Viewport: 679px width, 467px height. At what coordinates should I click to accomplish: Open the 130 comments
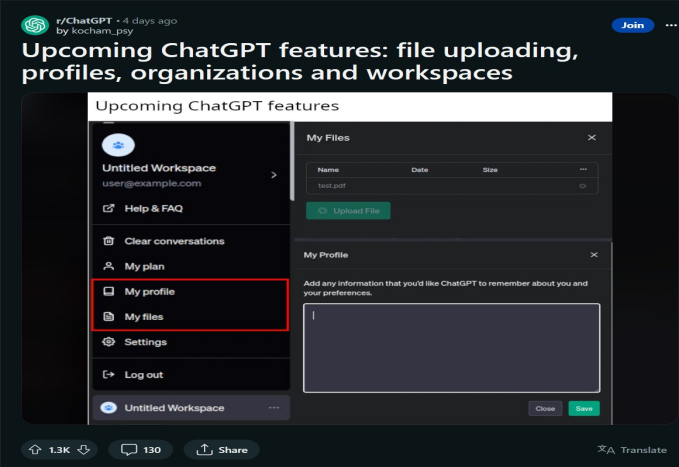[141, 450]
